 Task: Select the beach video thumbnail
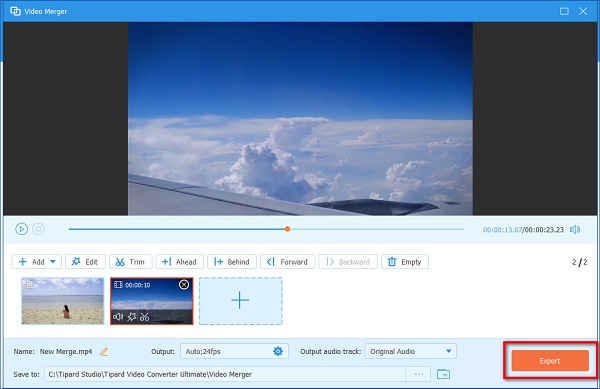(63, 301)
